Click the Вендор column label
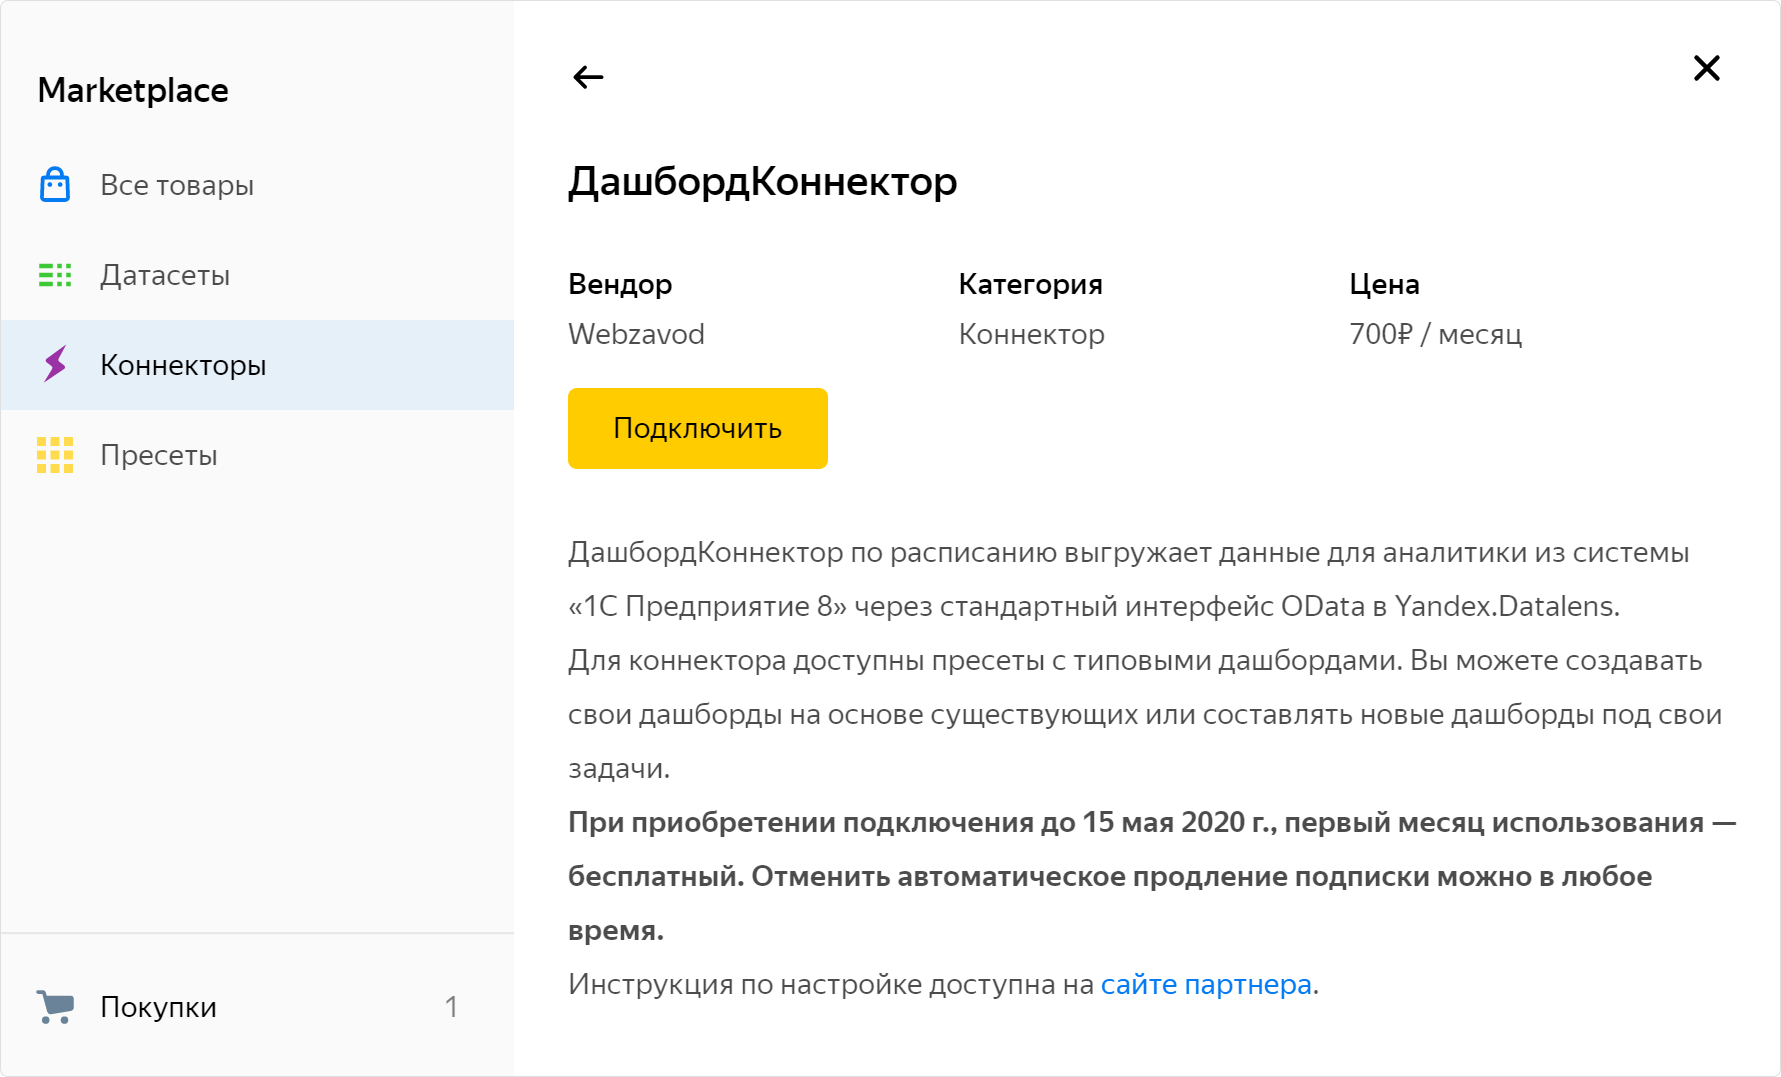The width and height of the screenshot is (1781, 1077). coord(620,284)
